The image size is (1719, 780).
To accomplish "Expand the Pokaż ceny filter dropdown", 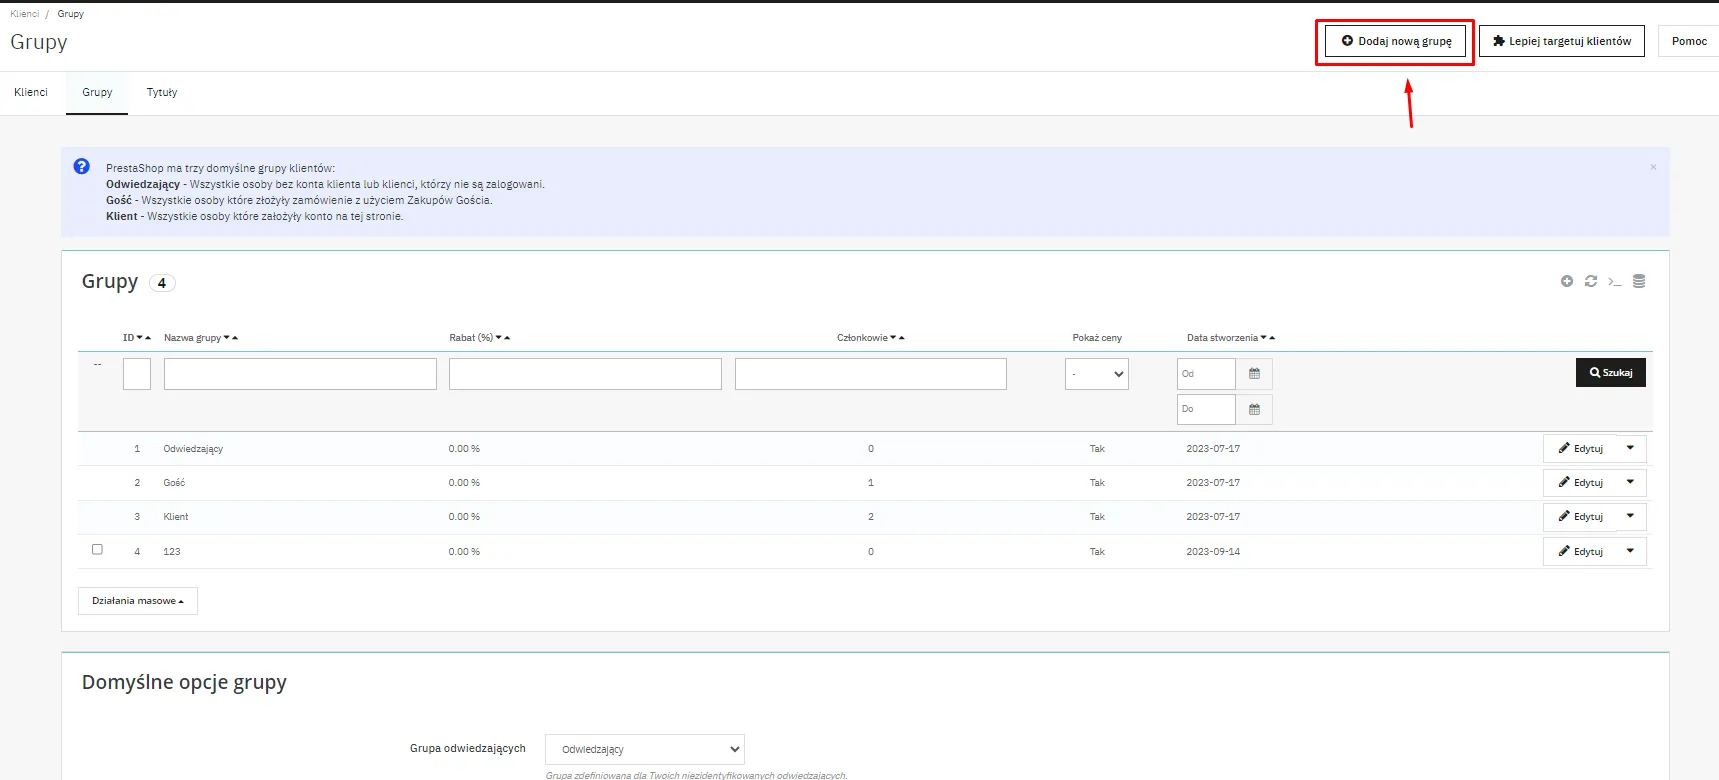I will click(1096, 374).
